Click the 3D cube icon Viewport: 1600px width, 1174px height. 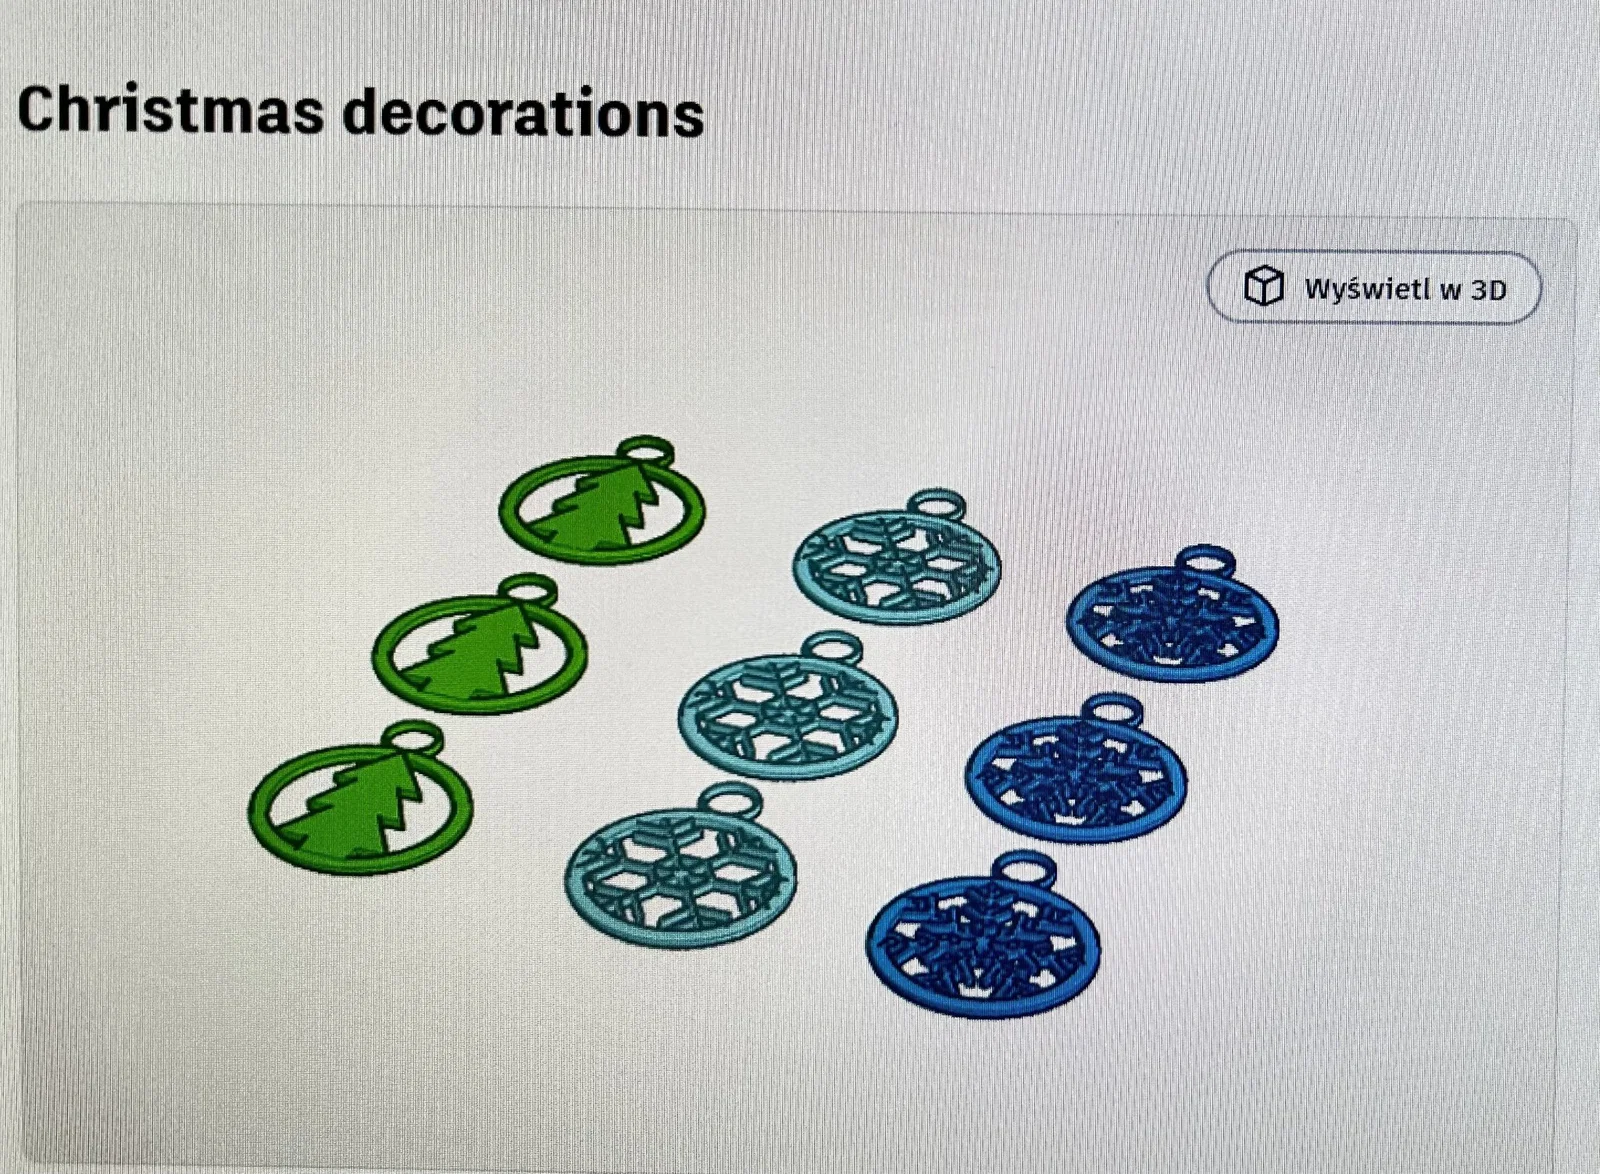point(1263,287)
